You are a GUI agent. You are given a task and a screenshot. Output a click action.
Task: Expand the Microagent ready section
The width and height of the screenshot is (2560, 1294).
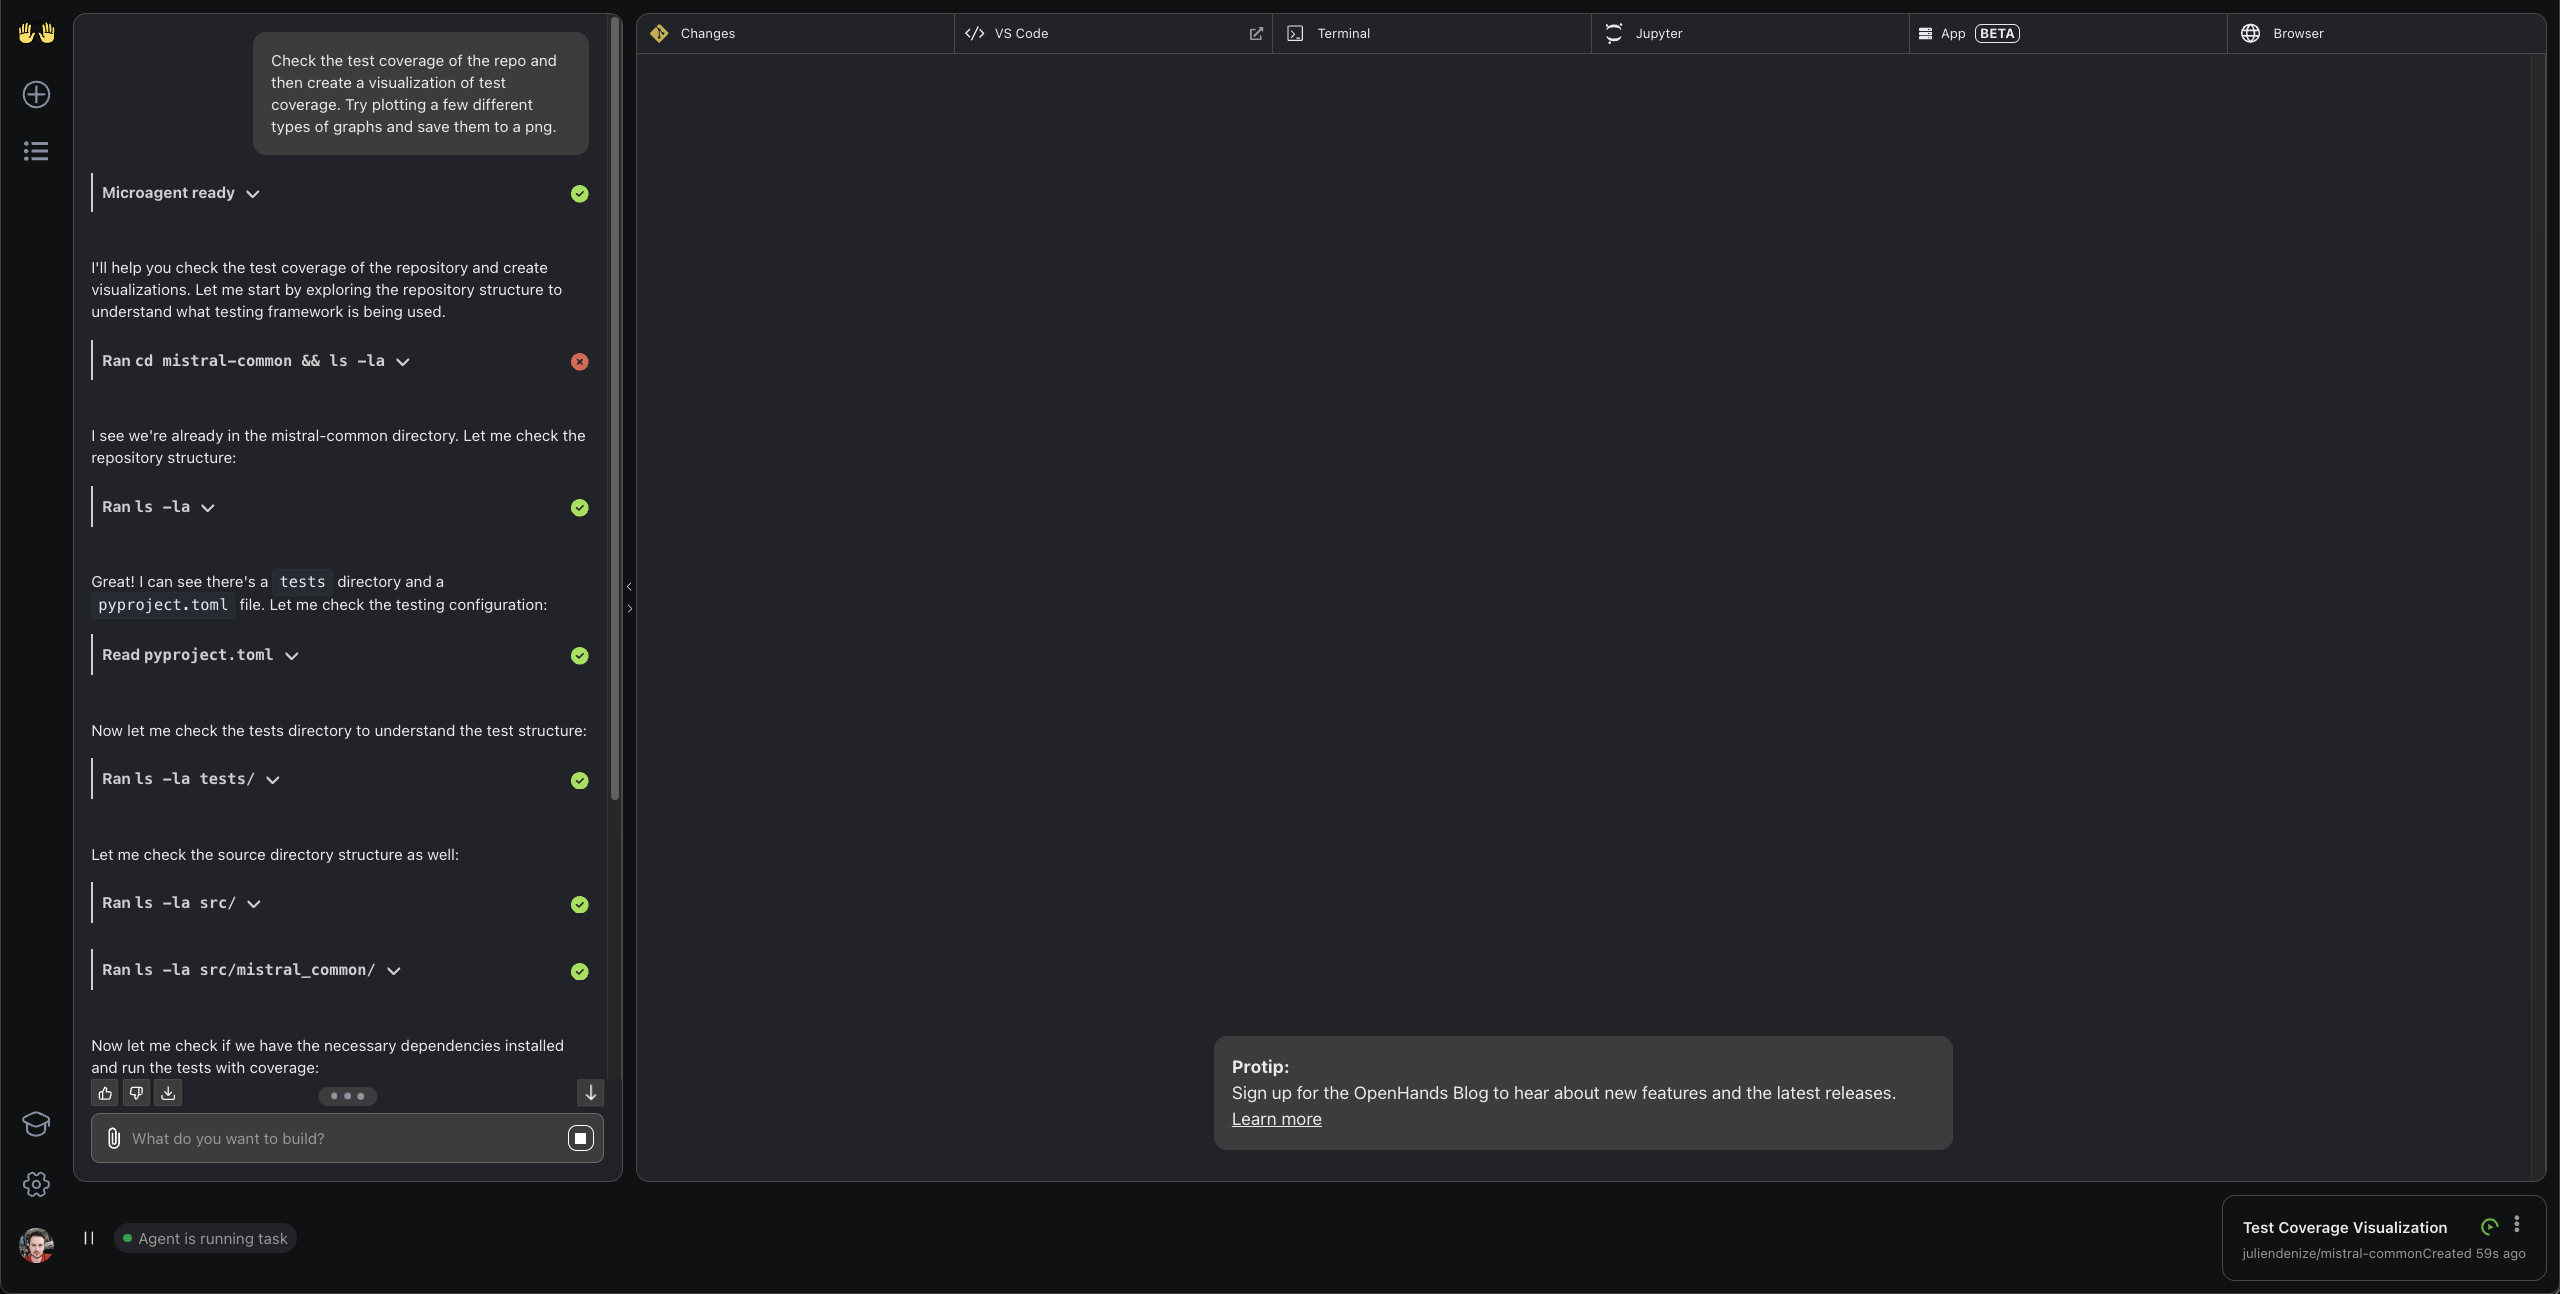point(253,194)
